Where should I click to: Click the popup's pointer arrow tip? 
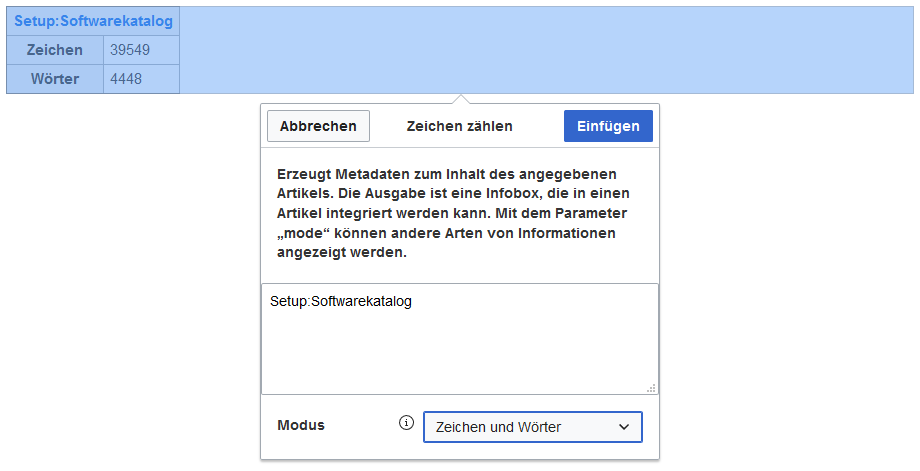(x=460, y=99)
